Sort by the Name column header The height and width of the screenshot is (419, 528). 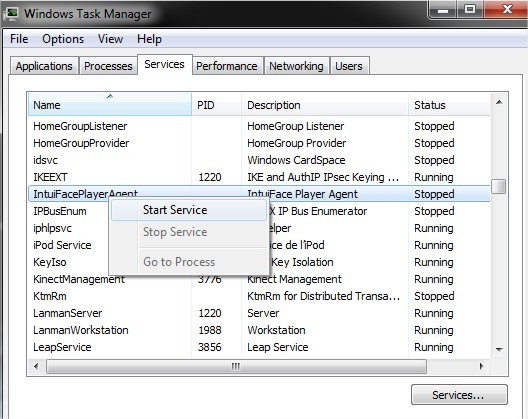point(110,105)
